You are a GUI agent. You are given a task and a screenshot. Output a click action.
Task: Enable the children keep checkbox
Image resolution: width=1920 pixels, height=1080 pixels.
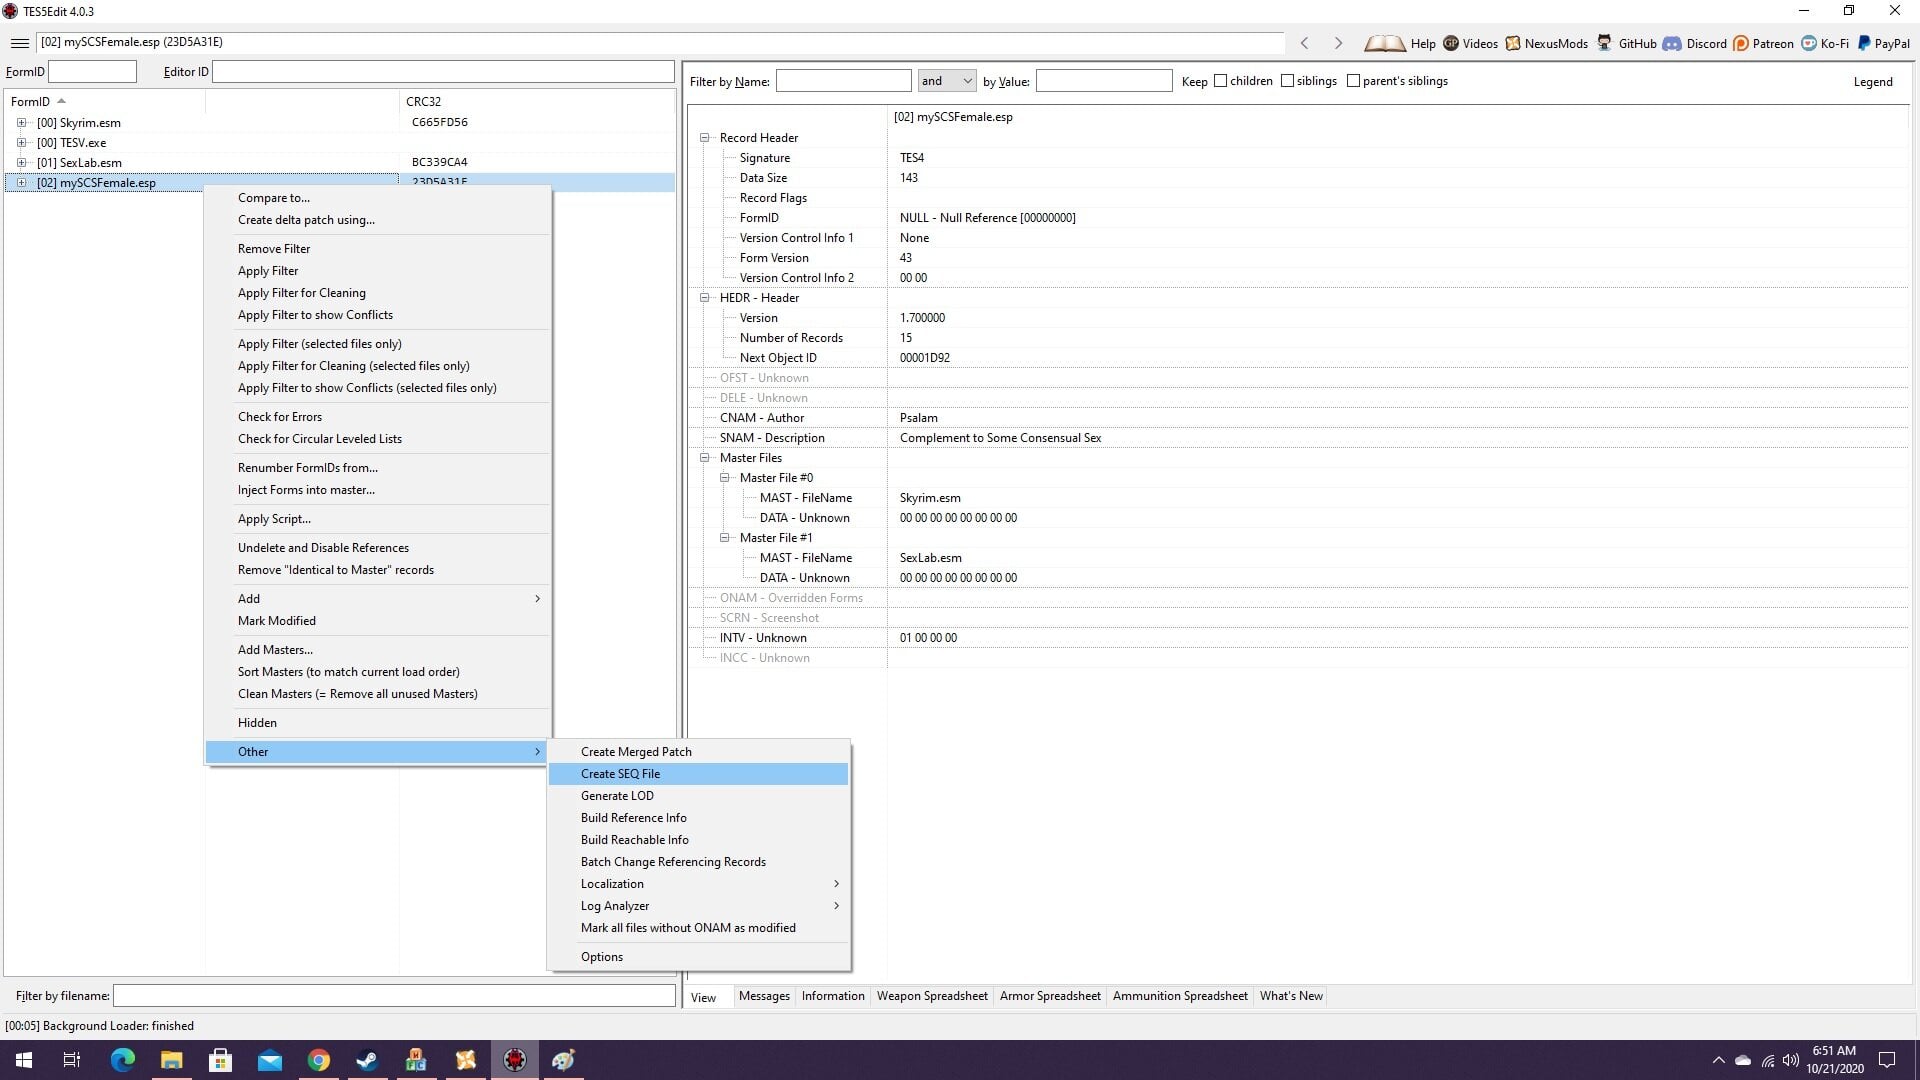click(x=1221, y=80)
